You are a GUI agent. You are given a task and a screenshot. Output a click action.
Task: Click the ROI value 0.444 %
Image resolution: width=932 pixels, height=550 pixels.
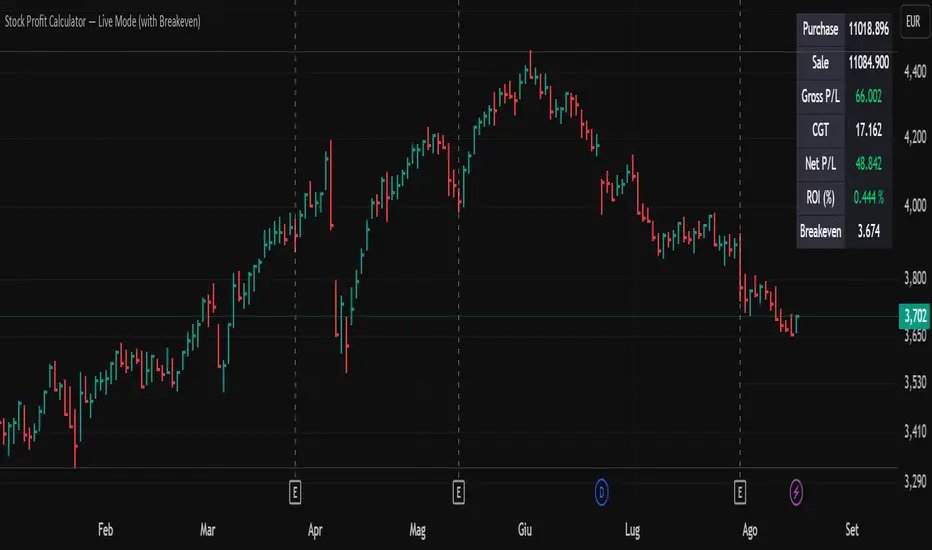[x=868, y=197]
